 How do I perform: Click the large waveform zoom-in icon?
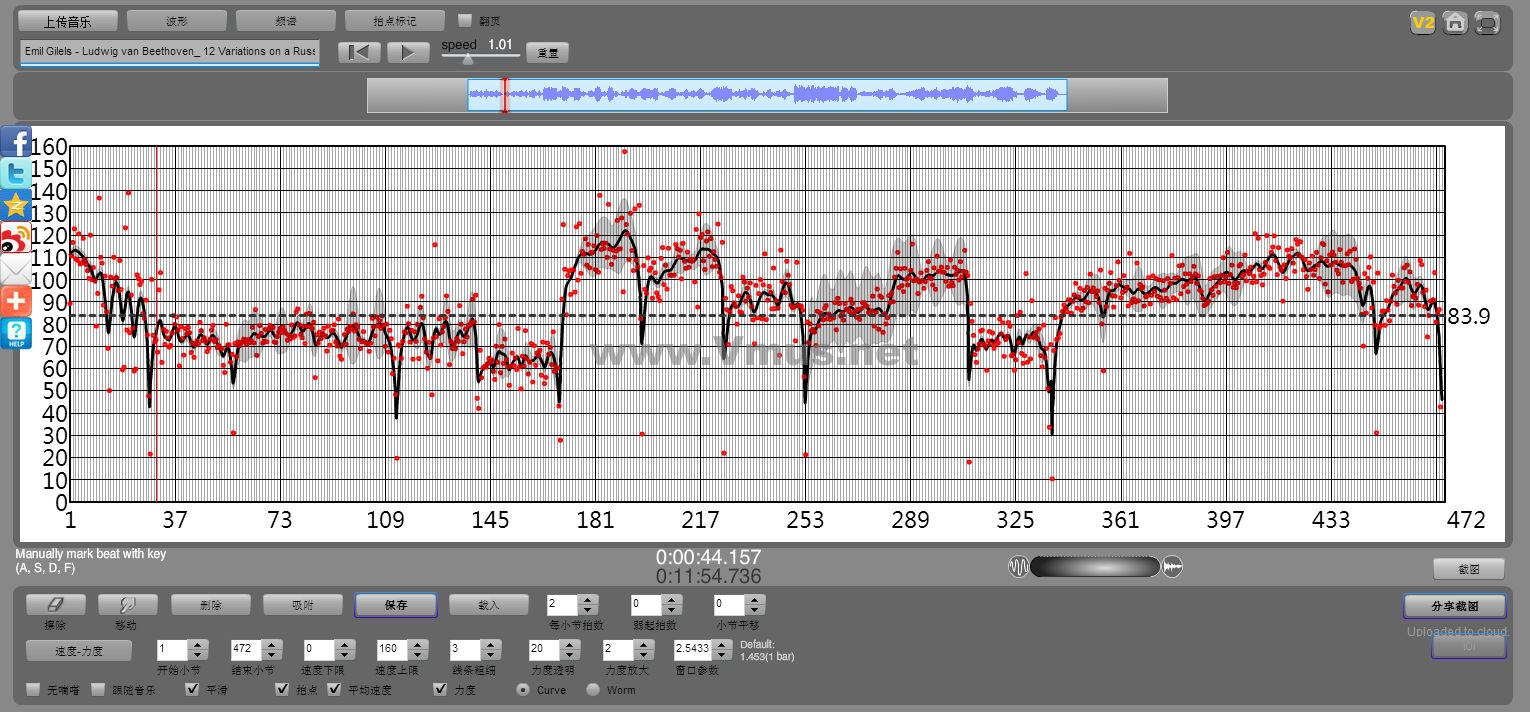tap(1172, 567)
